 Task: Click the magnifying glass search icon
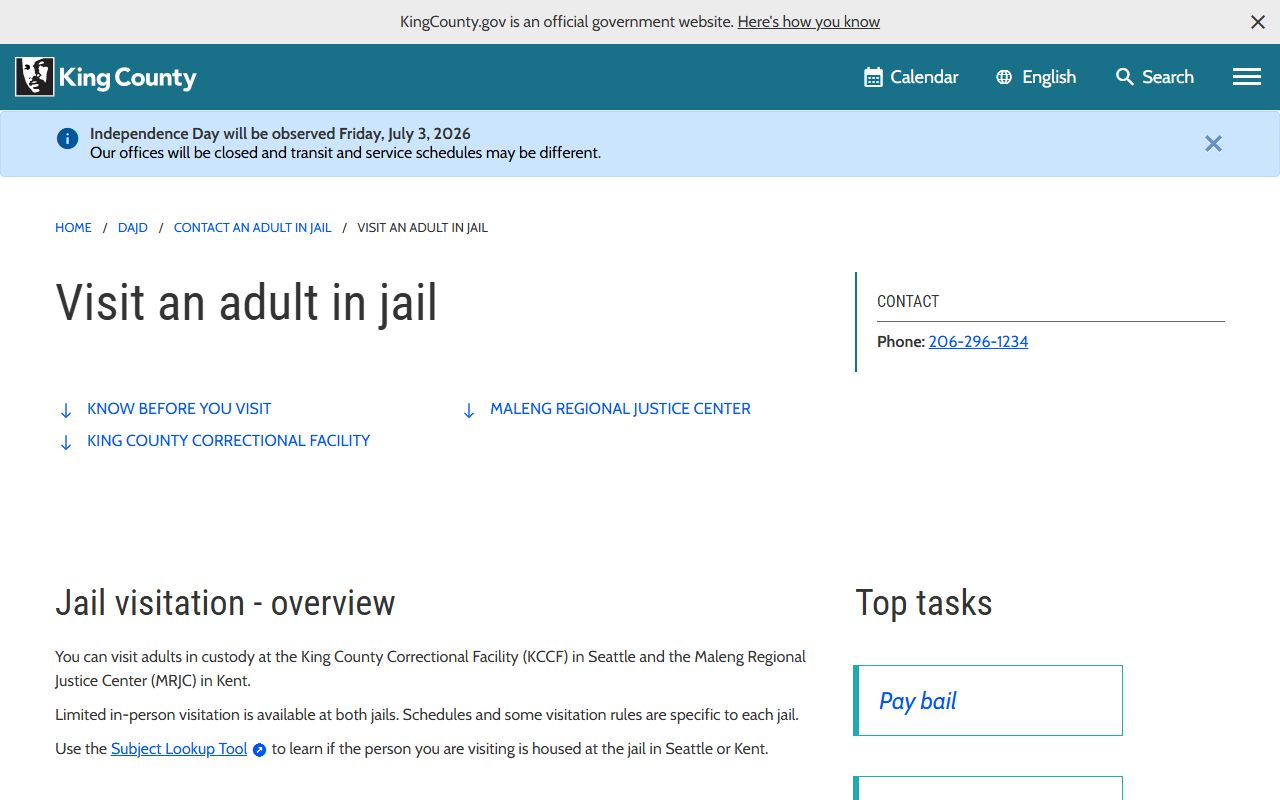[x=1125, y=77]
